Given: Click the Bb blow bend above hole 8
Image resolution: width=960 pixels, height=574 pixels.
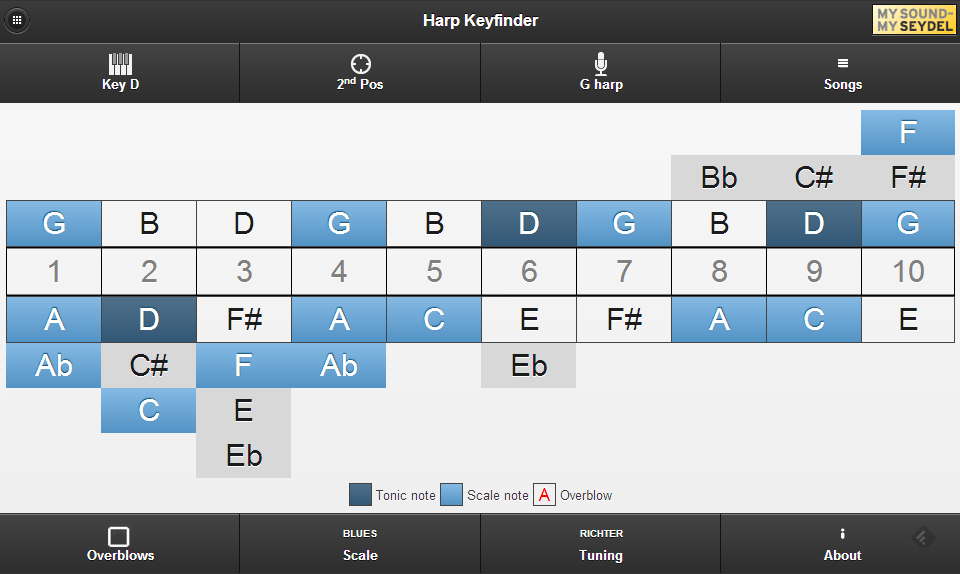Looking at the screenshot, I should 719,178.
